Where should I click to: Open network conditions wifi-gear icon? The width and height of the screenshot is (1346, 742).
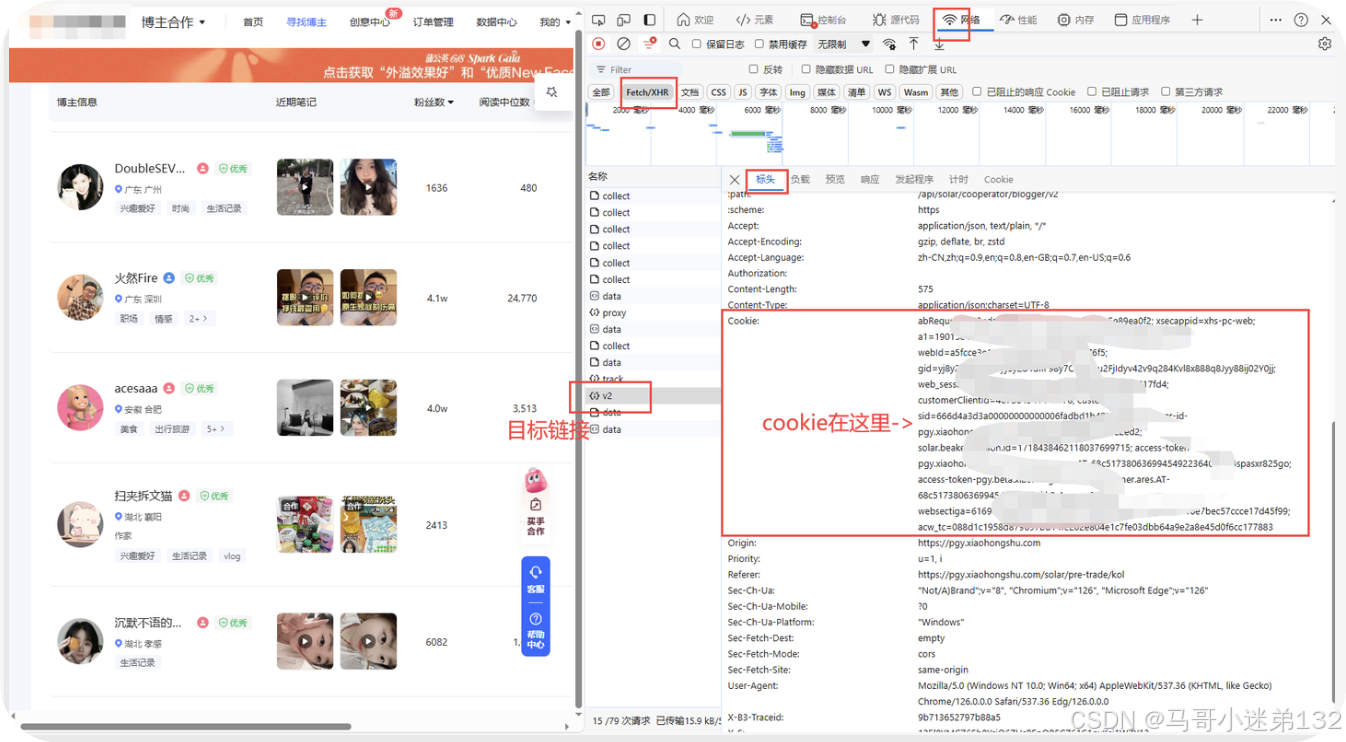889,44
